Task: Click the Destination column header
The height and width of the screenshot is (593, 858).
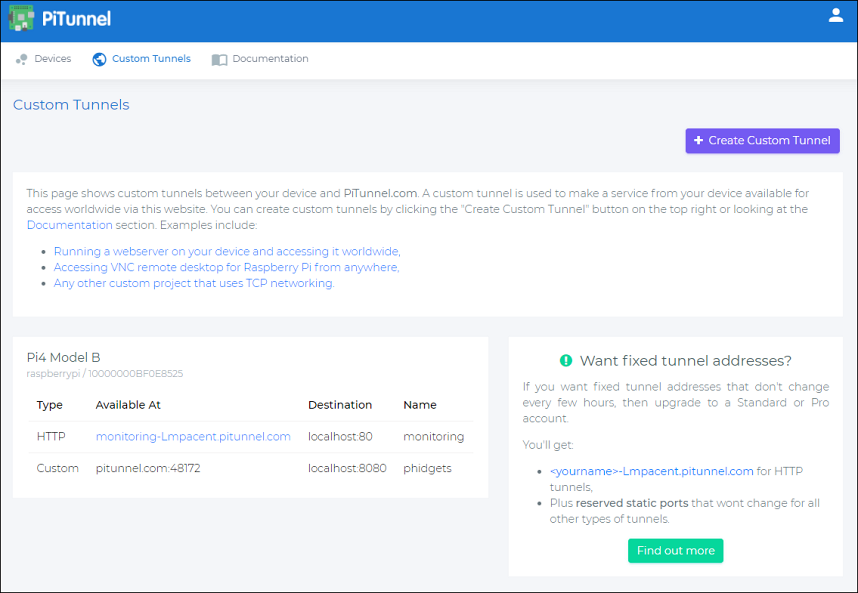Action: 340,405
